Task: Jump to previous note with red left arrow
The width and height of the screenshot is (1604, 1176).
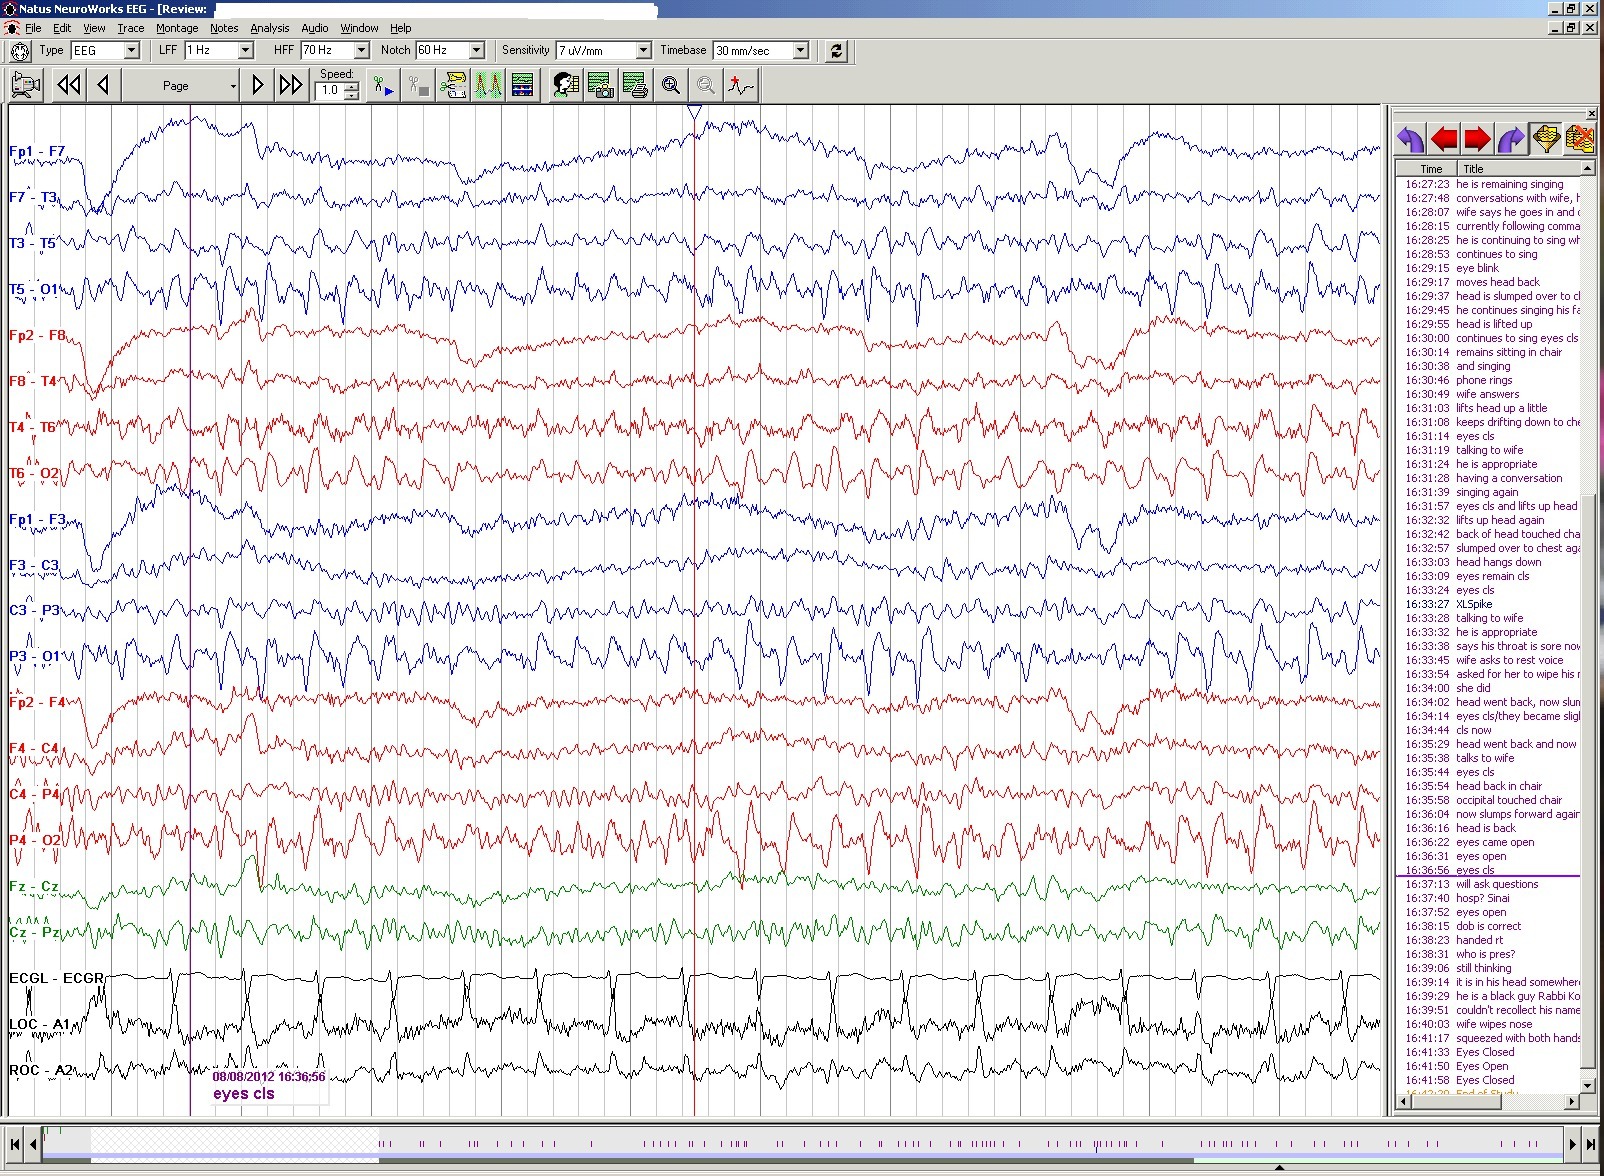Action: point(1444,139)
